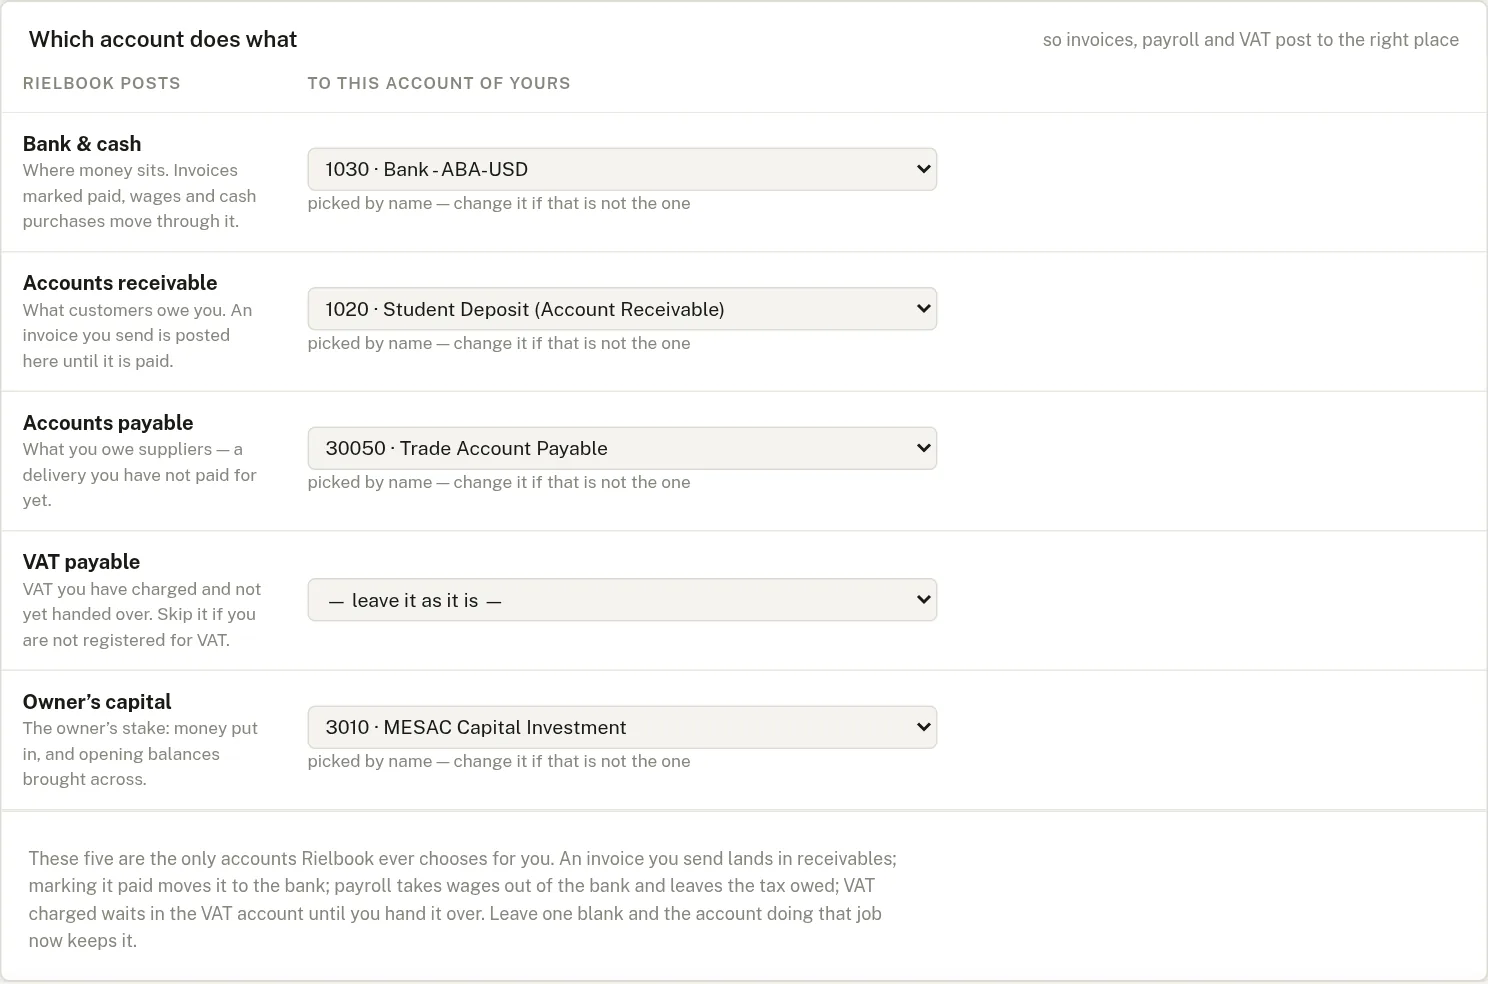Click the 'VAT payable' row heading
This screenshot has height=984, width=1488.
point(81,562)
